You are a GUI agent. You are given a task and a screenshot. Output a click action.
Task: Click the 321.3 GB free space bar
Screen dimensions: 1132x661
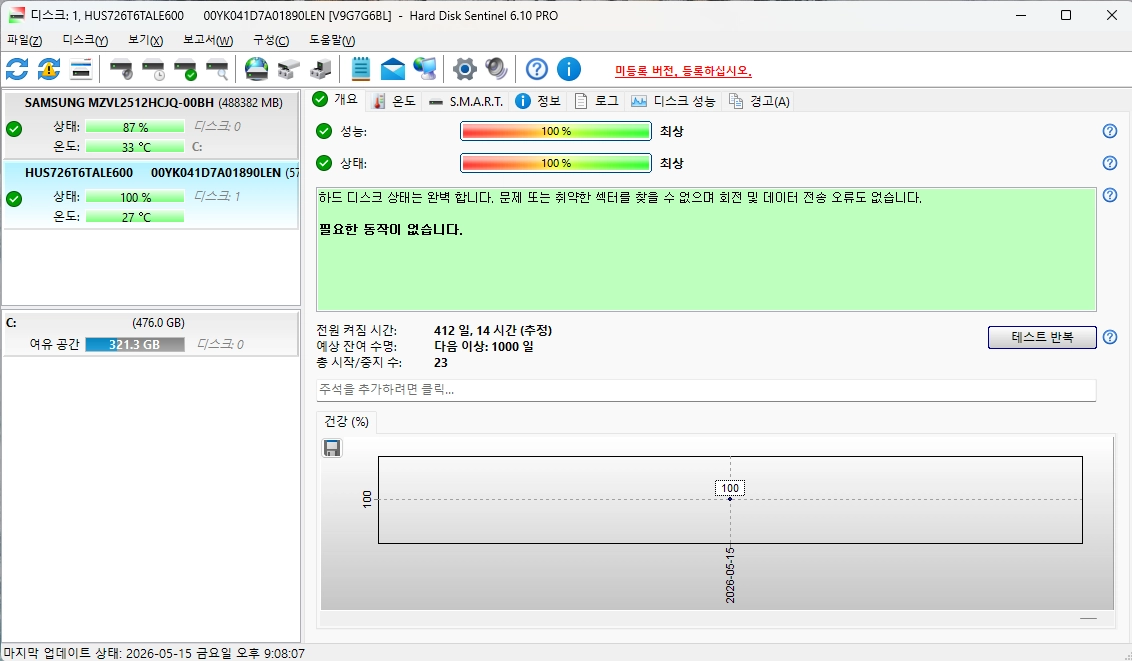coord(135,345)
